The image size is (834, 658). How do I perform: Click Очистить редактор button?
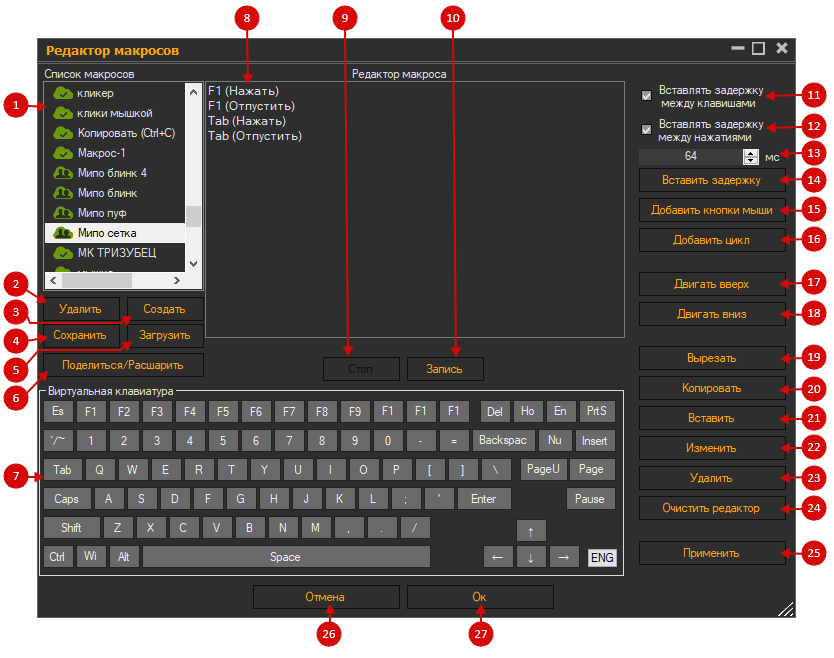(712, 508)
